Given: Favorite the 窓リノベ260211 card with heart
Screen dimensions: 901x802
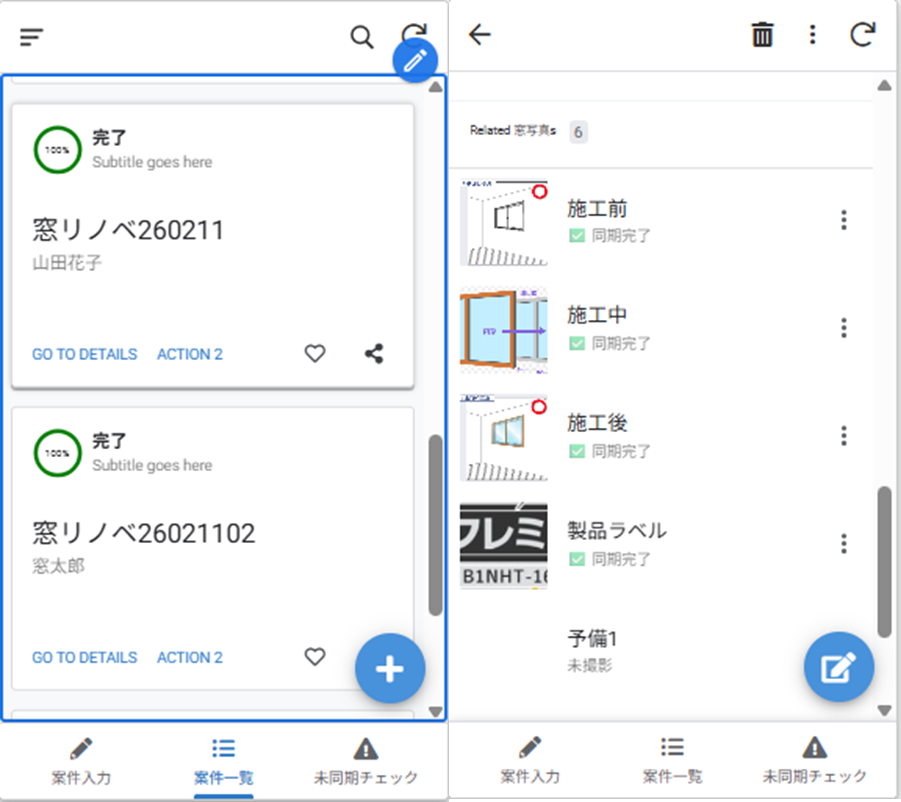Looking at the screenshot, I should tap(315, 353).
